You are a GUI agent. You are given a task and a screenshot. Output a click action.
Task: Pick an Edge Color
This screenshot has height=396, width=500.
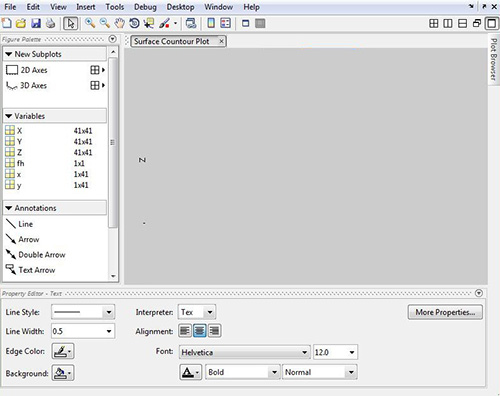pyautogui.click(x=63, y=351)
